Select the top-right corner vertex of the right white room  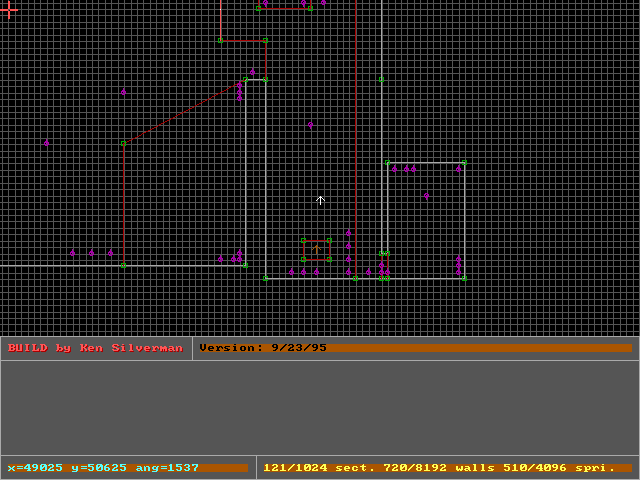[464, 162]
